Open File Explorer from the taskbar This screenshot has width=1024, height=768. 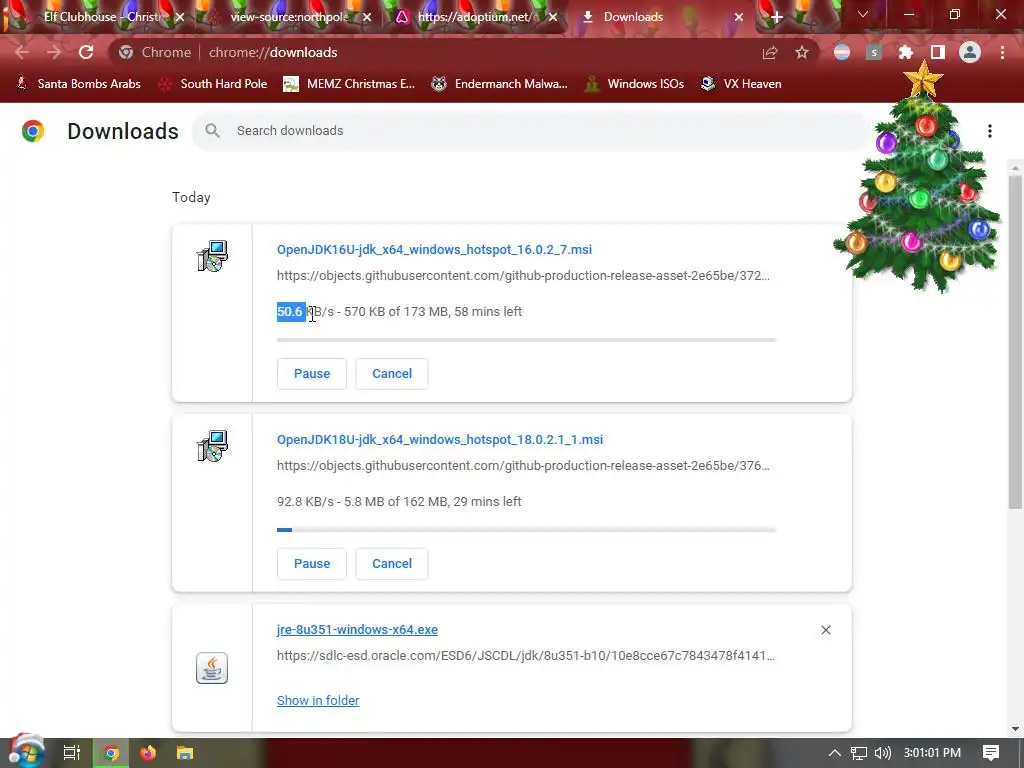click(185, 753)
